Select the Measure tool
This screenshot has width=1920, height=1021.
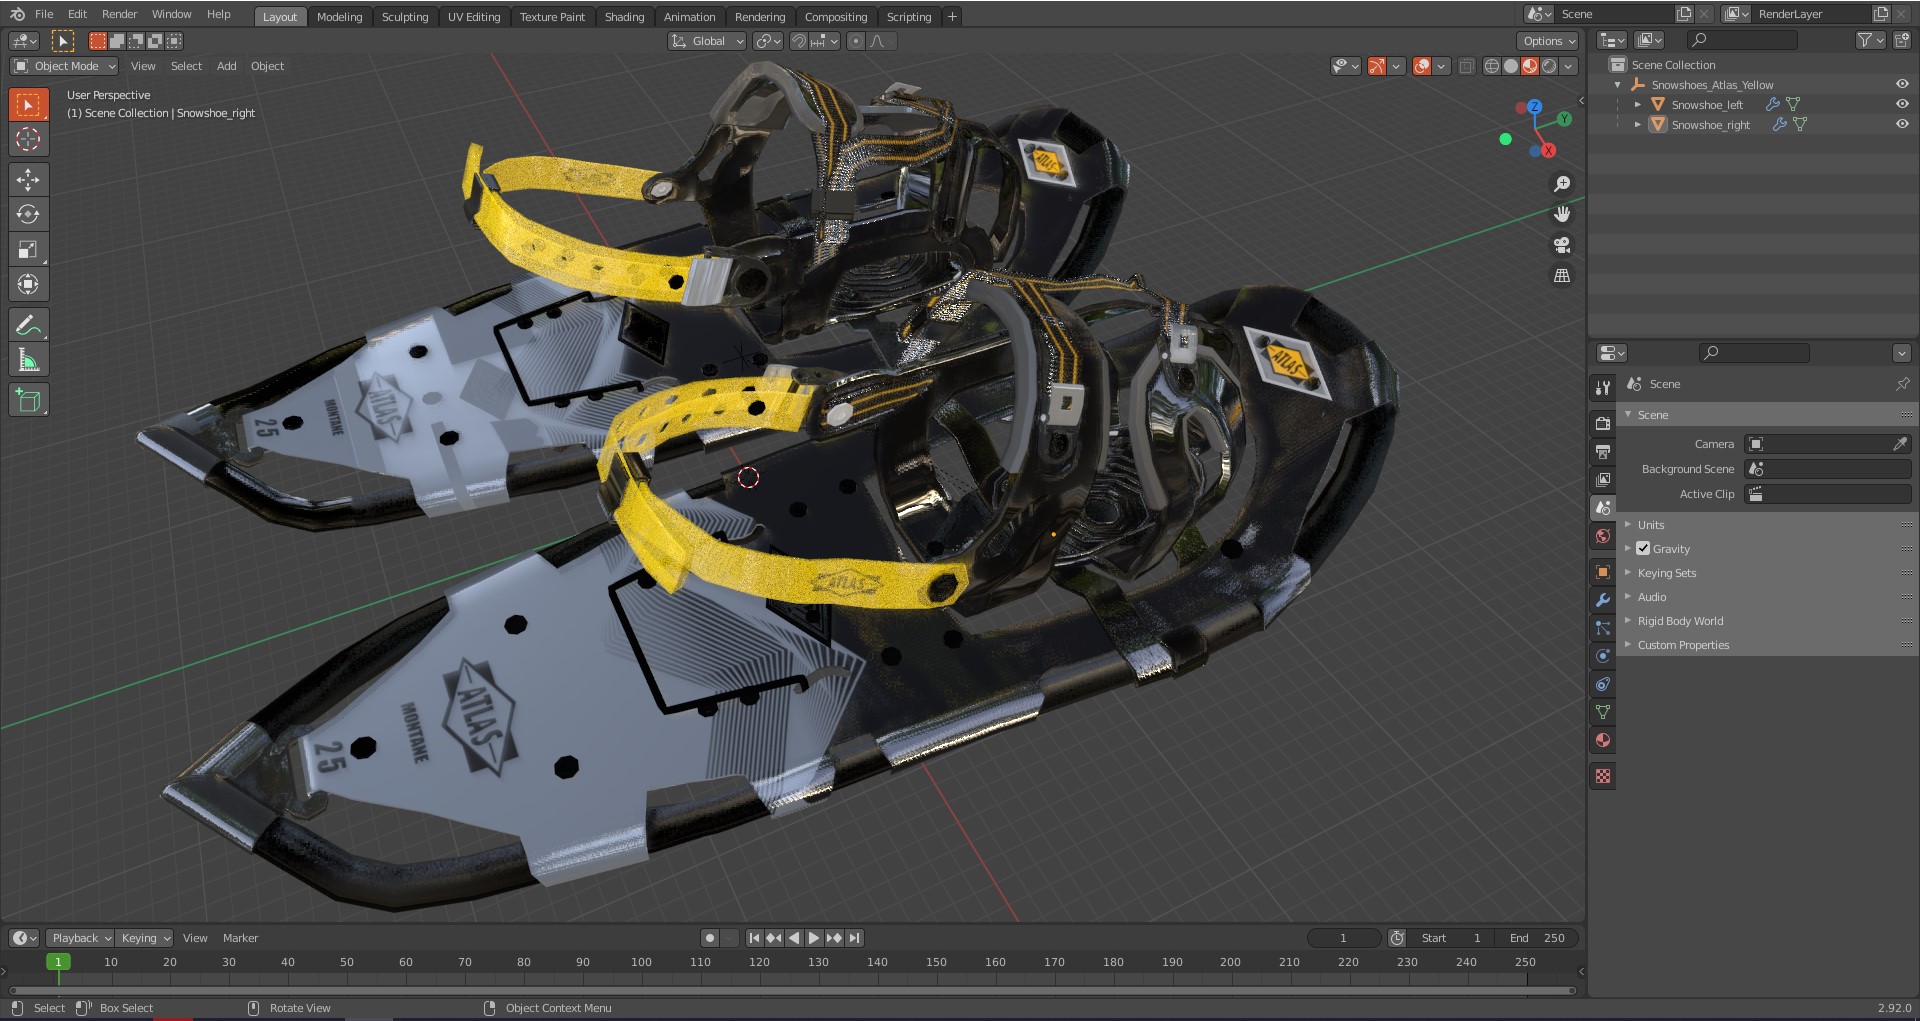(28, 360)
